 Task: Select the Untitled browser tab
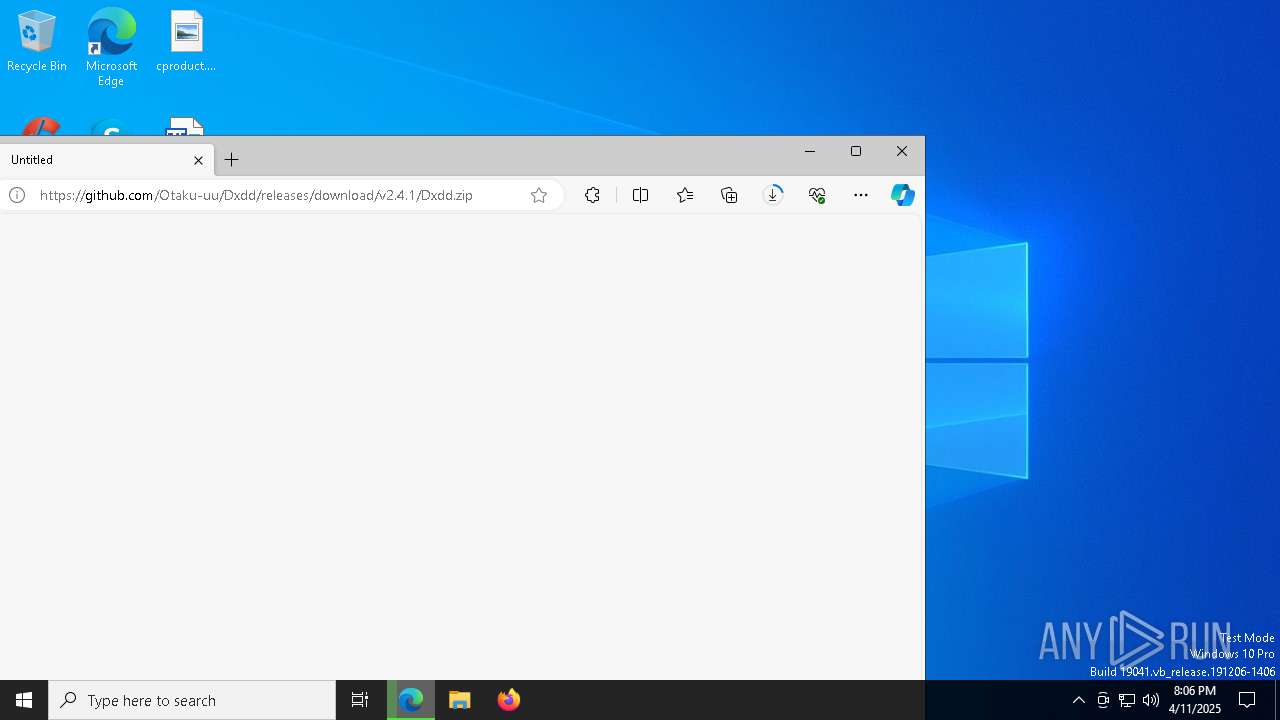point(105,160)
